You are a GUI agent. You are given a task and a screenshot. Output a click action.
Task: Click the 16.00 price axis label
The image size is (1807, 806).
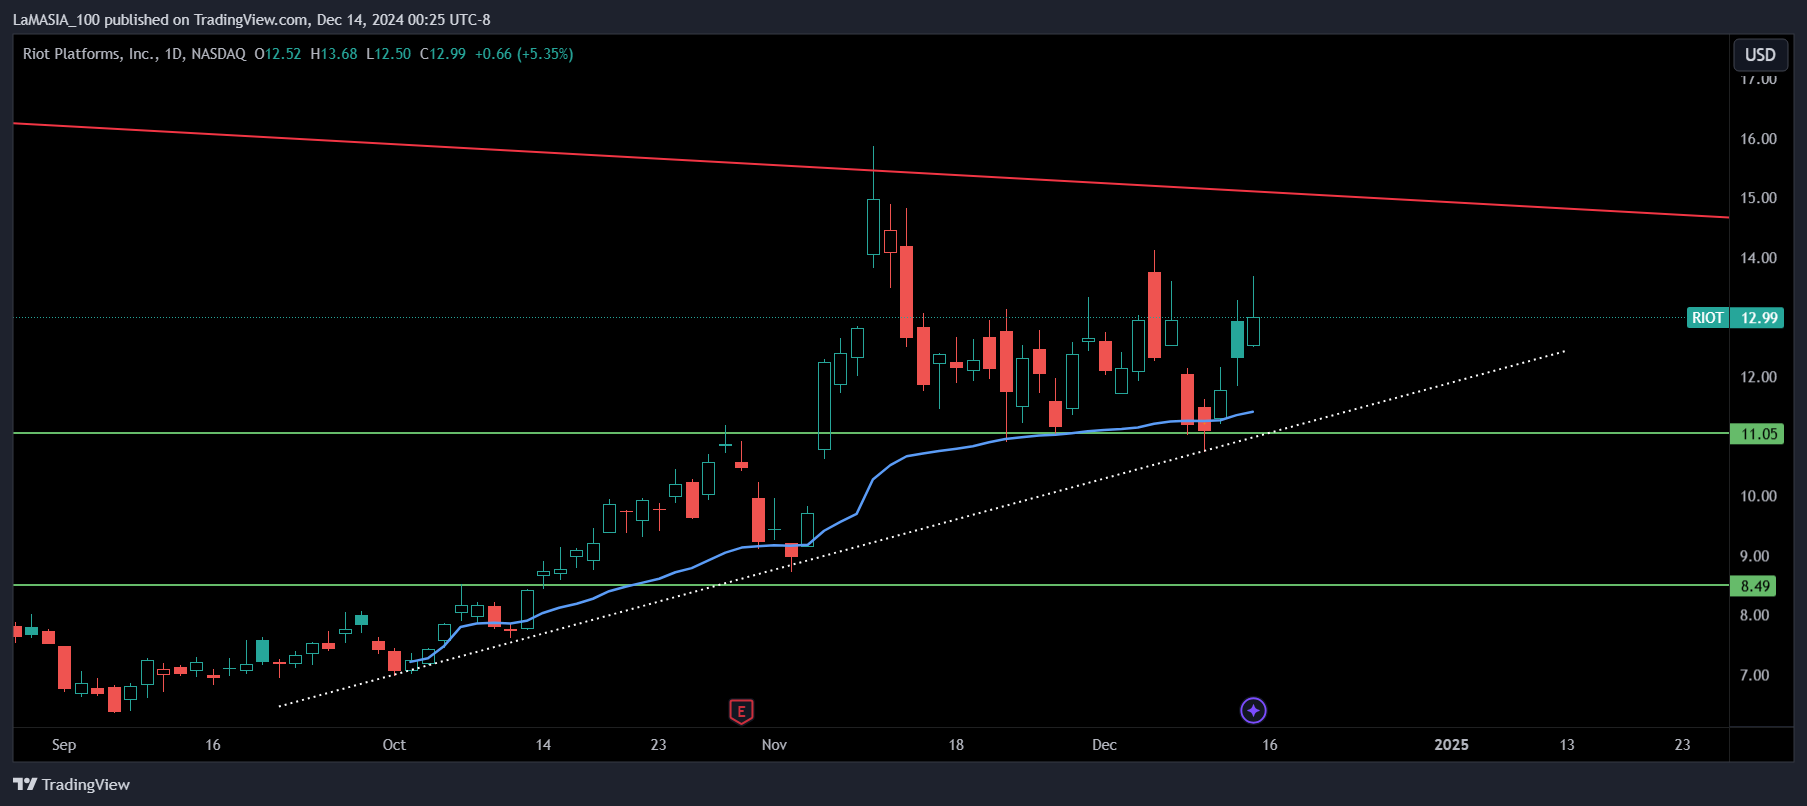click(x=1758, y=139)
